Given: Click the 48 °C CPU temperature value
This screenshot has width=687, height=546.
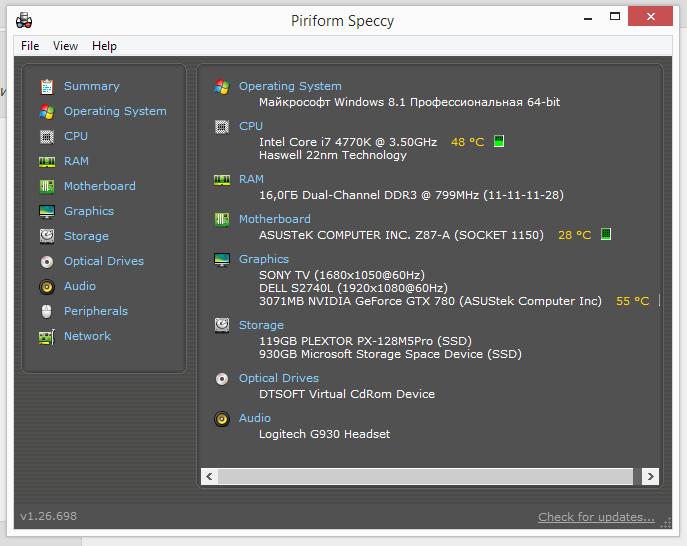Looking at the screenshot, I should (x=467, y=142).
